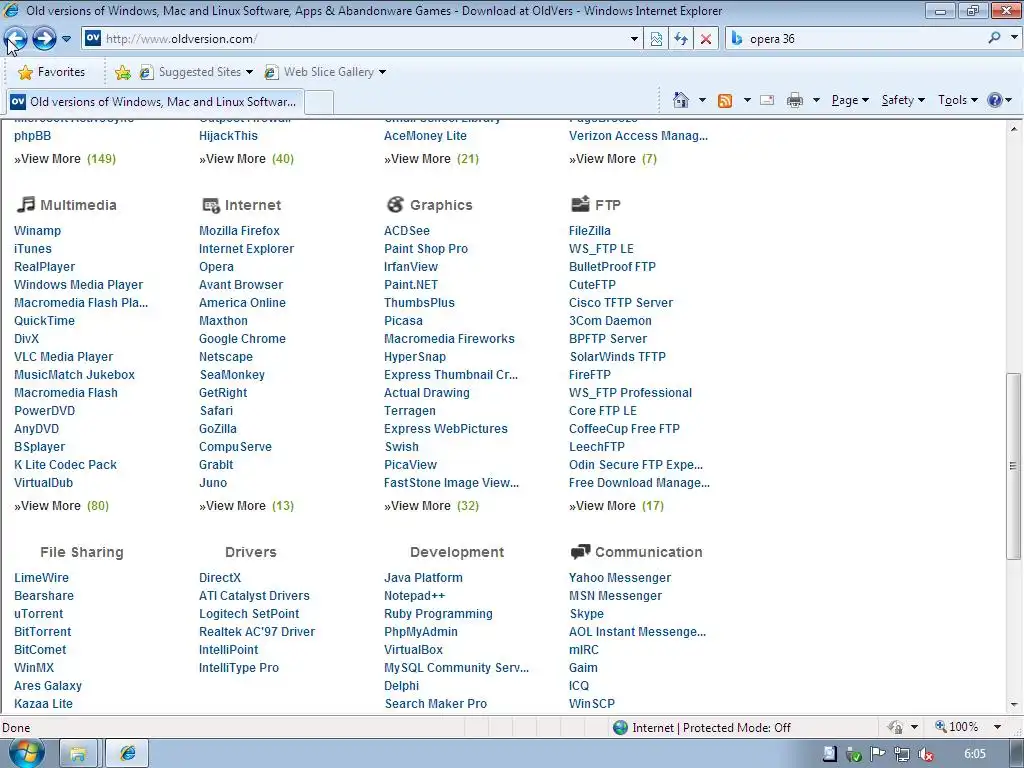This screenshot has height=768, width=1024.
Task: Open the search provider dropdown arrow
Action: coord(1014,38)
